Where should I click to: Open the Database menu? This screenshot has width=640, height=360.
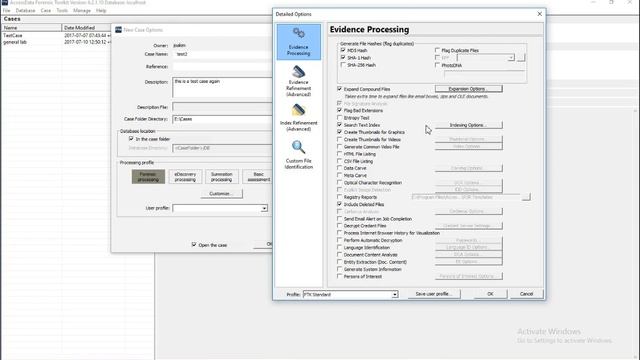25,11
